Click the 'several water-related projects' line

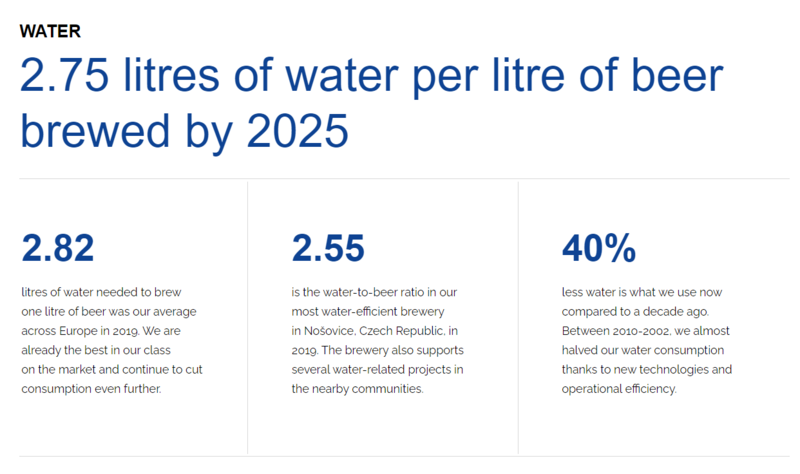tap(377, 369)
